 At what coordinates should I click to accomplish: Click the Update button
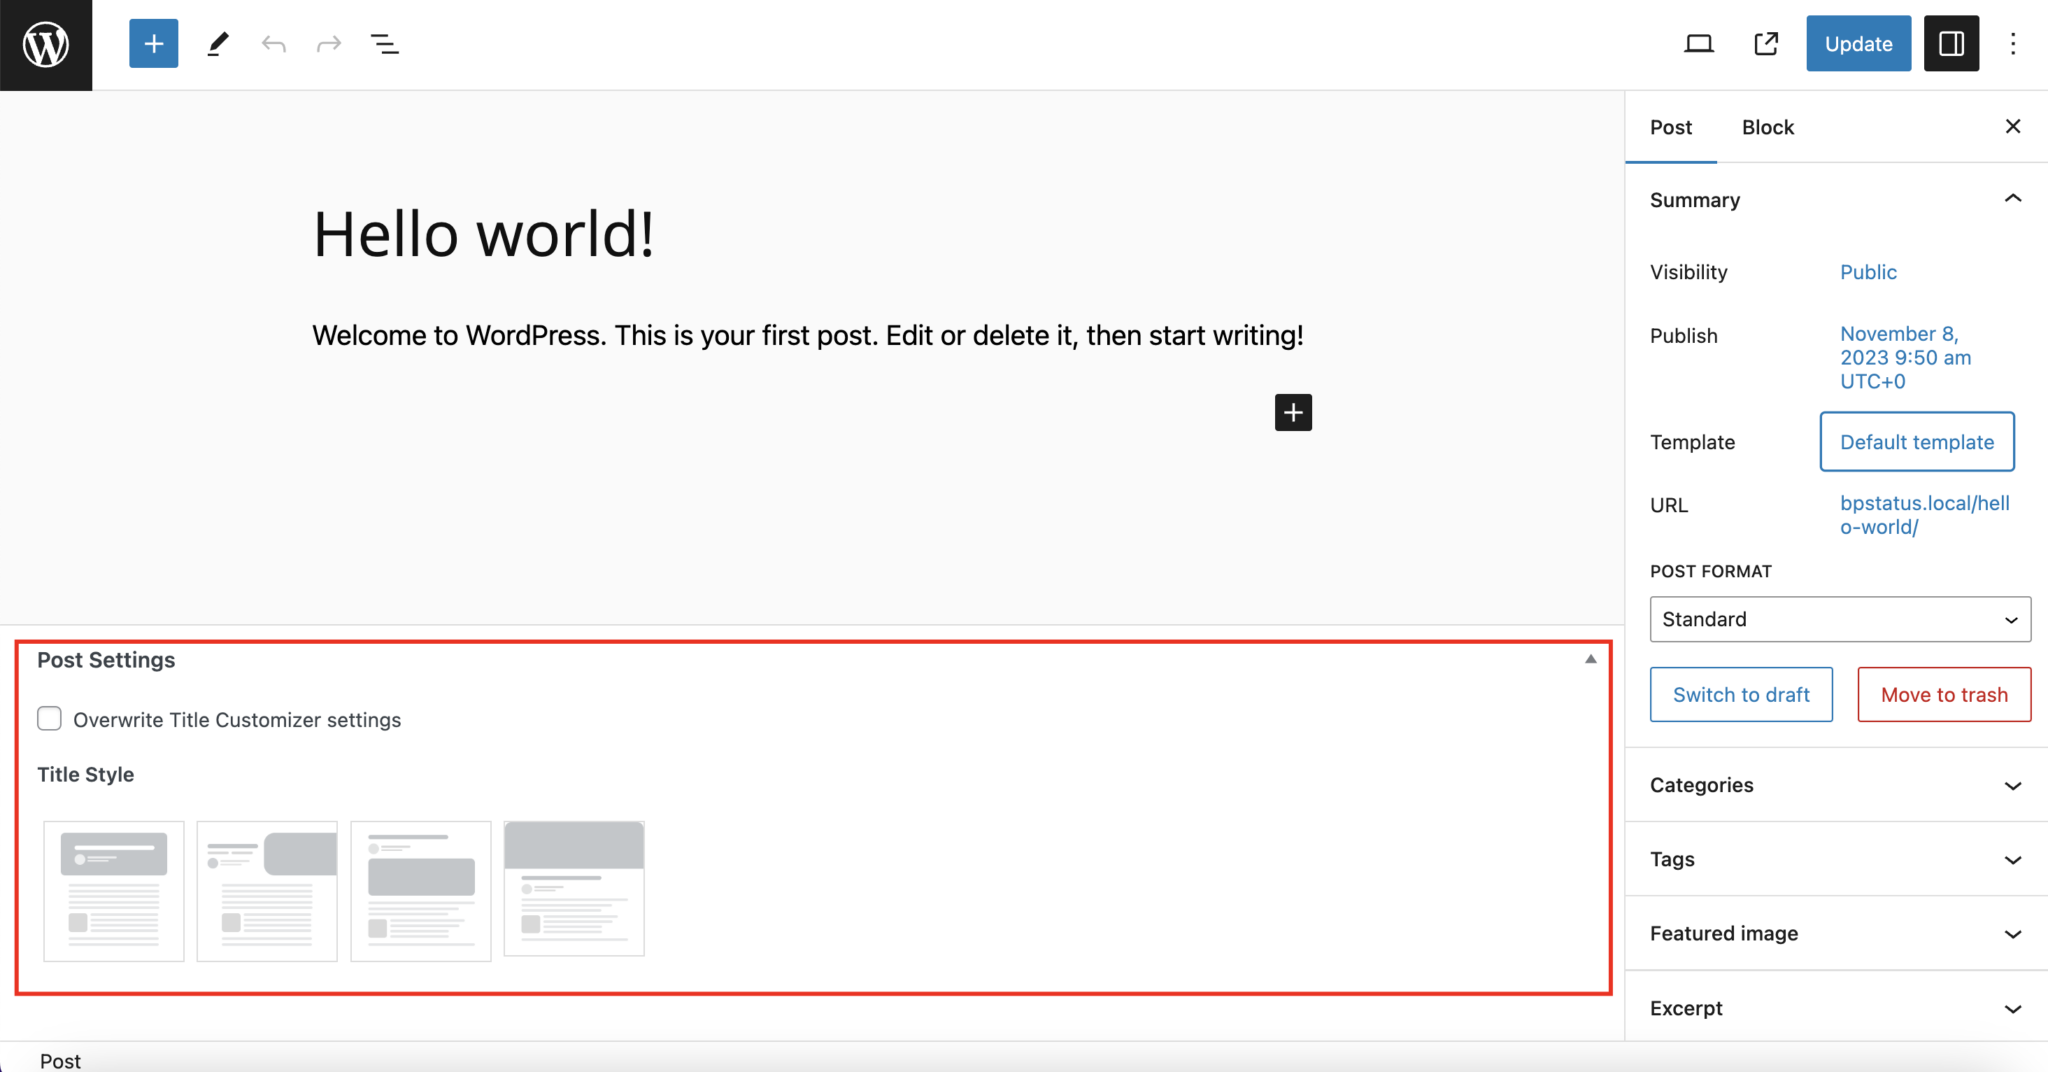1857,43
